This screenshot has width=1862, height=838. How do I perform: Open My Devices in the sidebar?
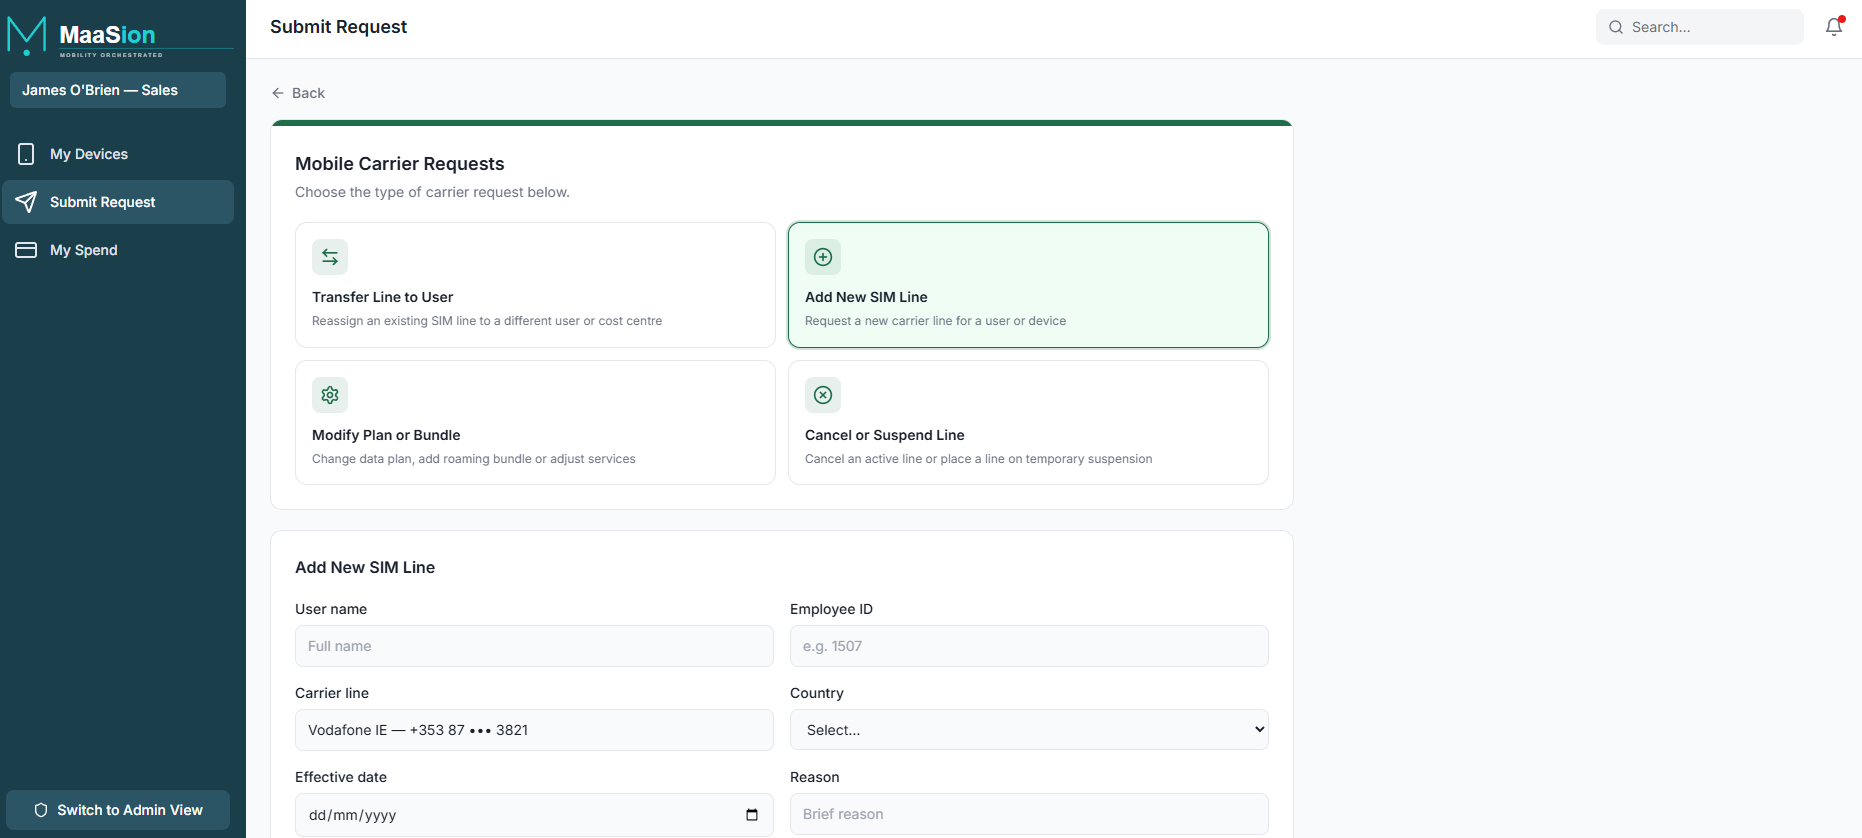click(118, 154)
